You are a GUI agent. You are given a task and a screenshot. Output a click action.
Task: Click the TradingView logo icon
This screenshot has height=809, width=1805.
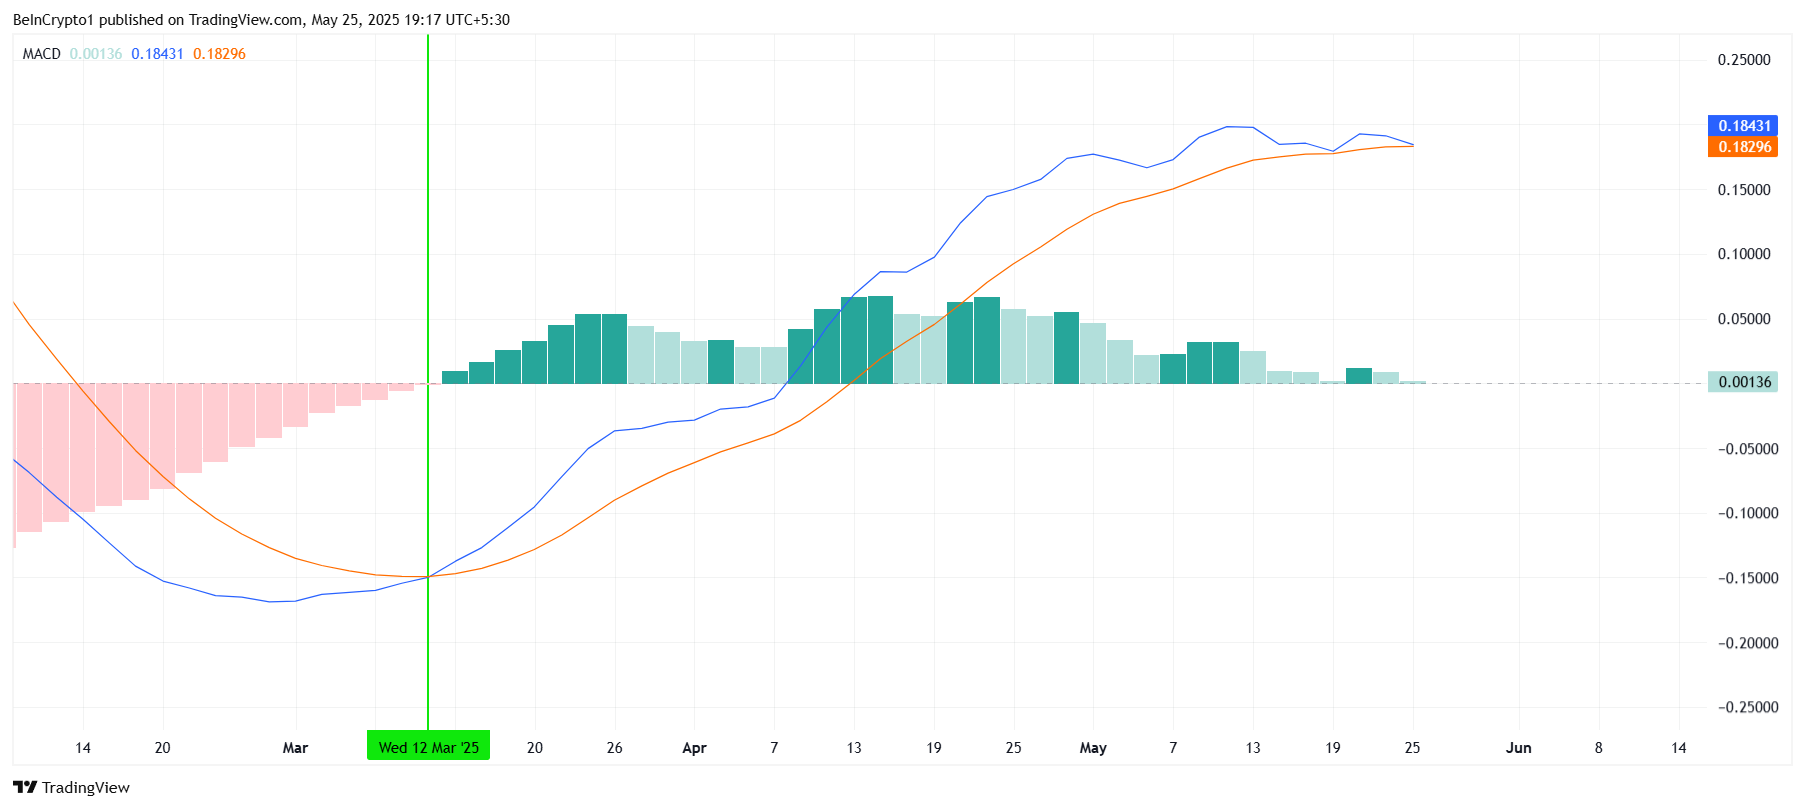click(x=25, y=787)
